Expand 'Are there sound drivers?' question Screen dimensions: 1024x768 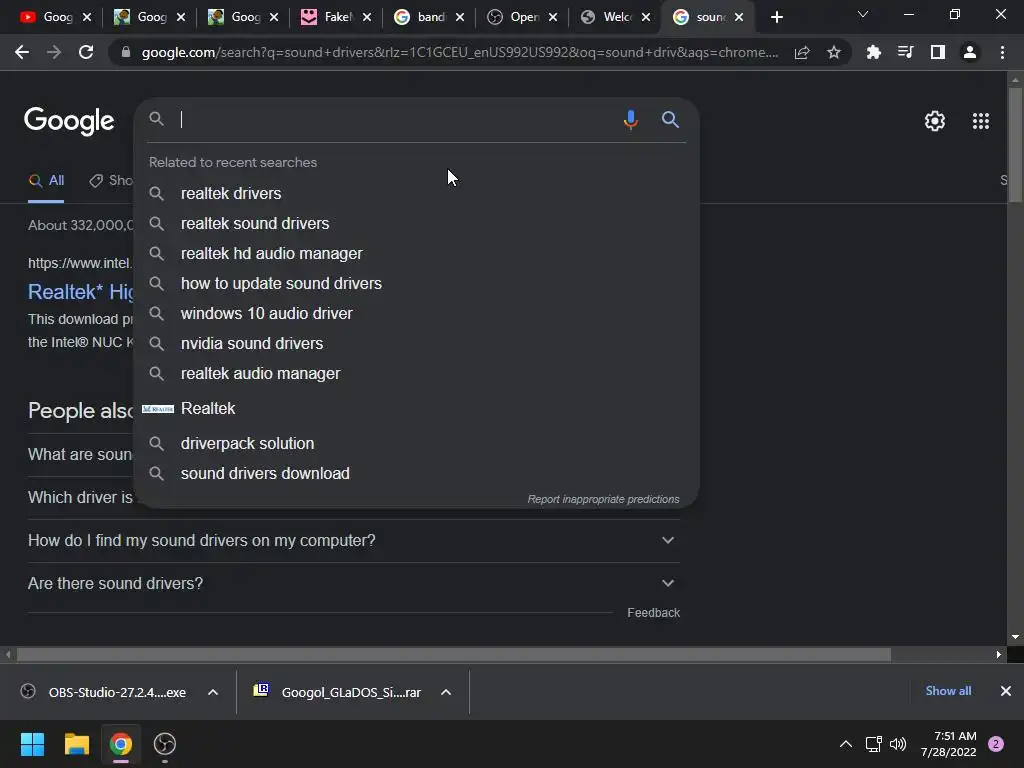(353, 583)
